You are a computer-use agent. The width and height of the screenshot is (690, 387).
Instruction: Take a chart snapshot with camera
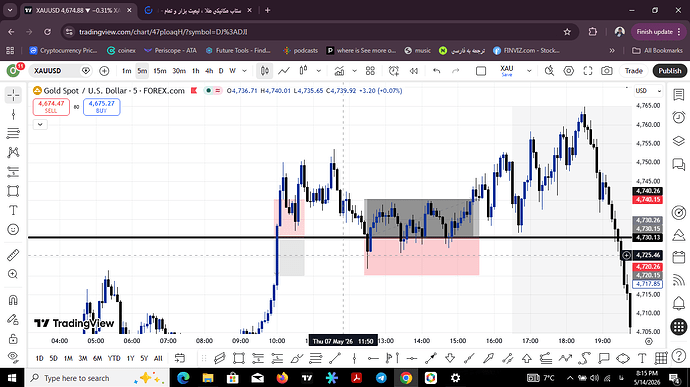coord(607,71)
